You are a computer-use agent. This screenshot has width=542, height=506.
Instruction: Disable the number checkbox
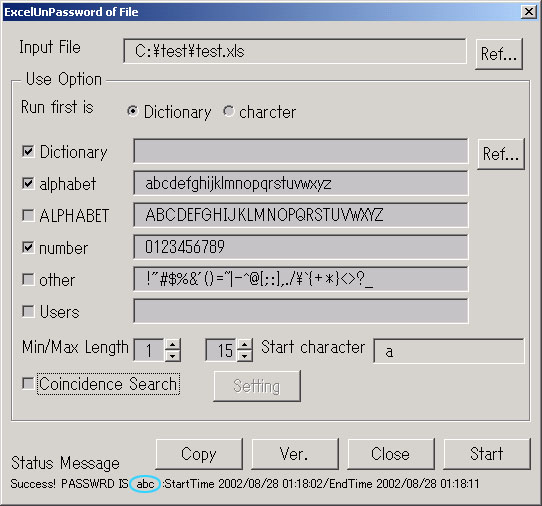pyautogui.click(x=28, y=247)
